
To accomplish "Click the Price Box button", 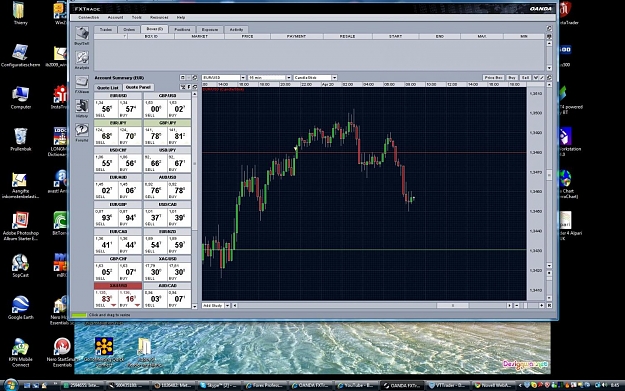I will [493, 77].
